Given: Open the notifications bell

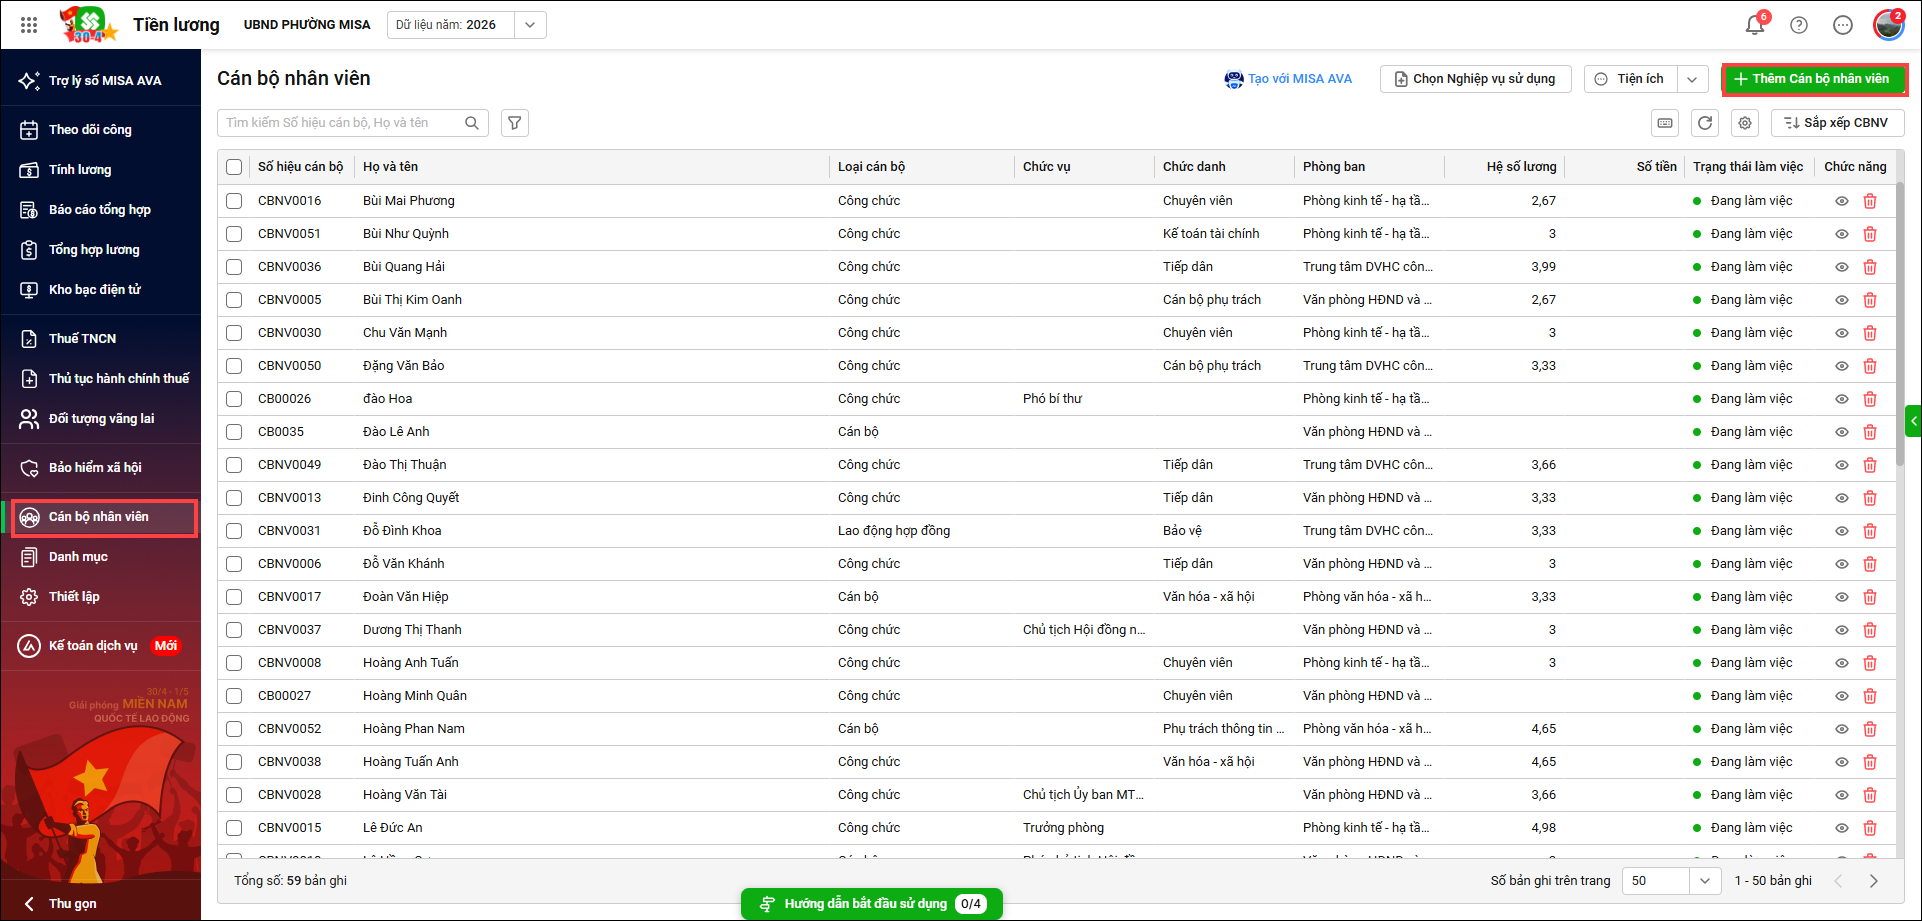Looking at the screenshot, I should click(x=1755, y=25).
